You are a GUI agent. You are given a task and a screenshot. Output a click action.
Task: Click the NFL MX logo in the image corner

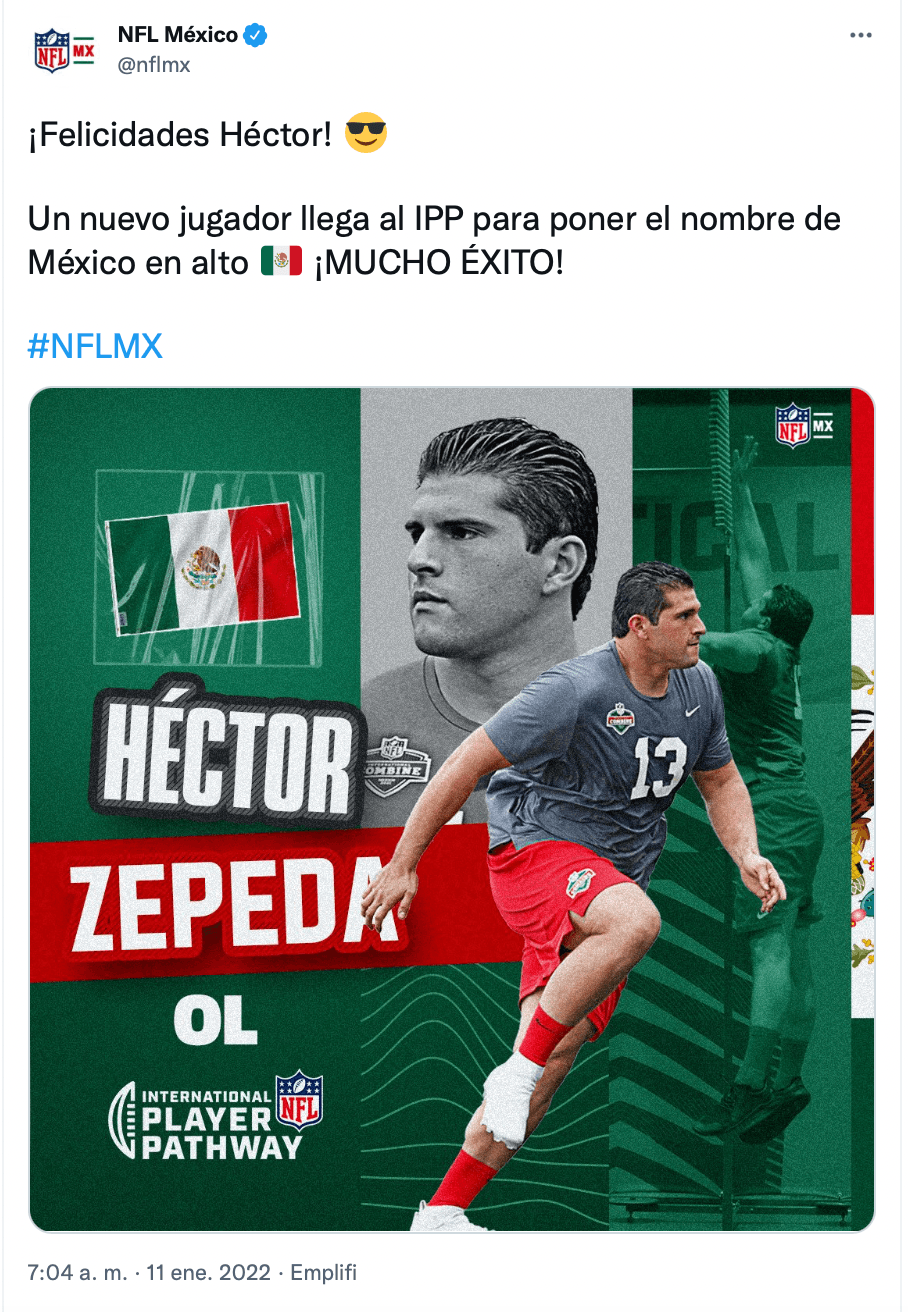804,425
